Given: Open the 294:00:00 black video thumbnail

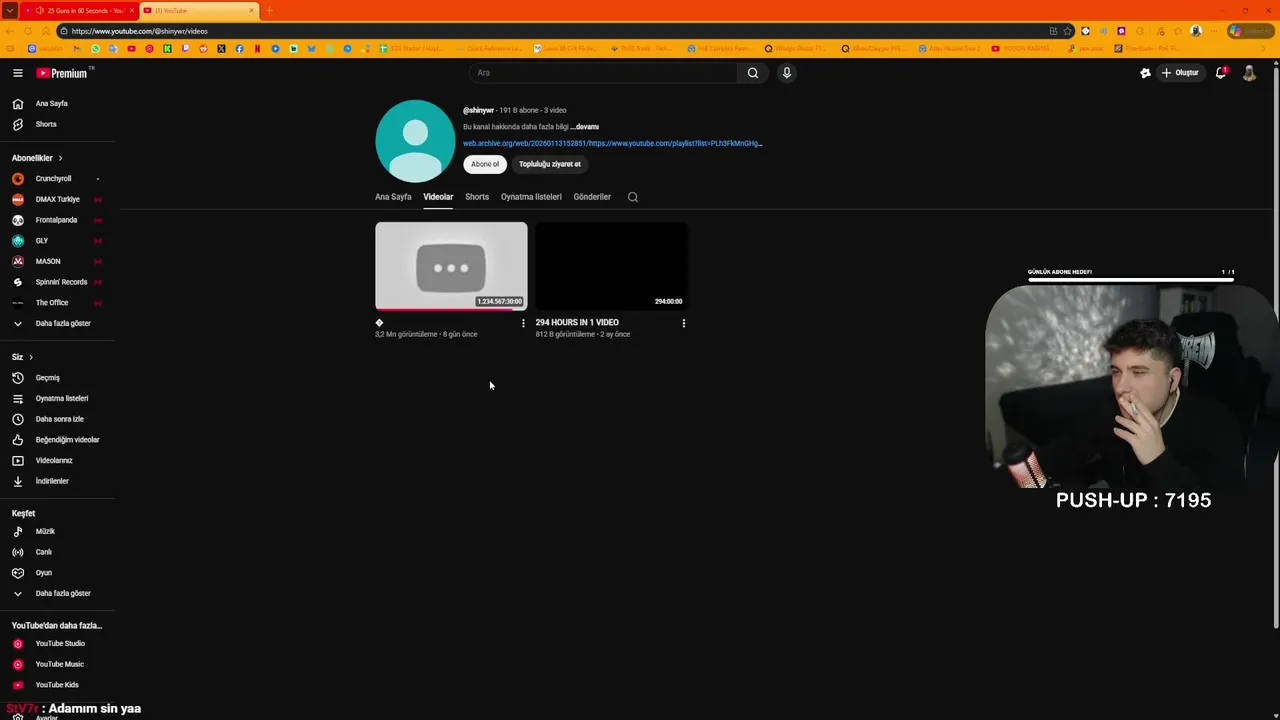Looking at the screenshot, I should click(x=611, y=266).
